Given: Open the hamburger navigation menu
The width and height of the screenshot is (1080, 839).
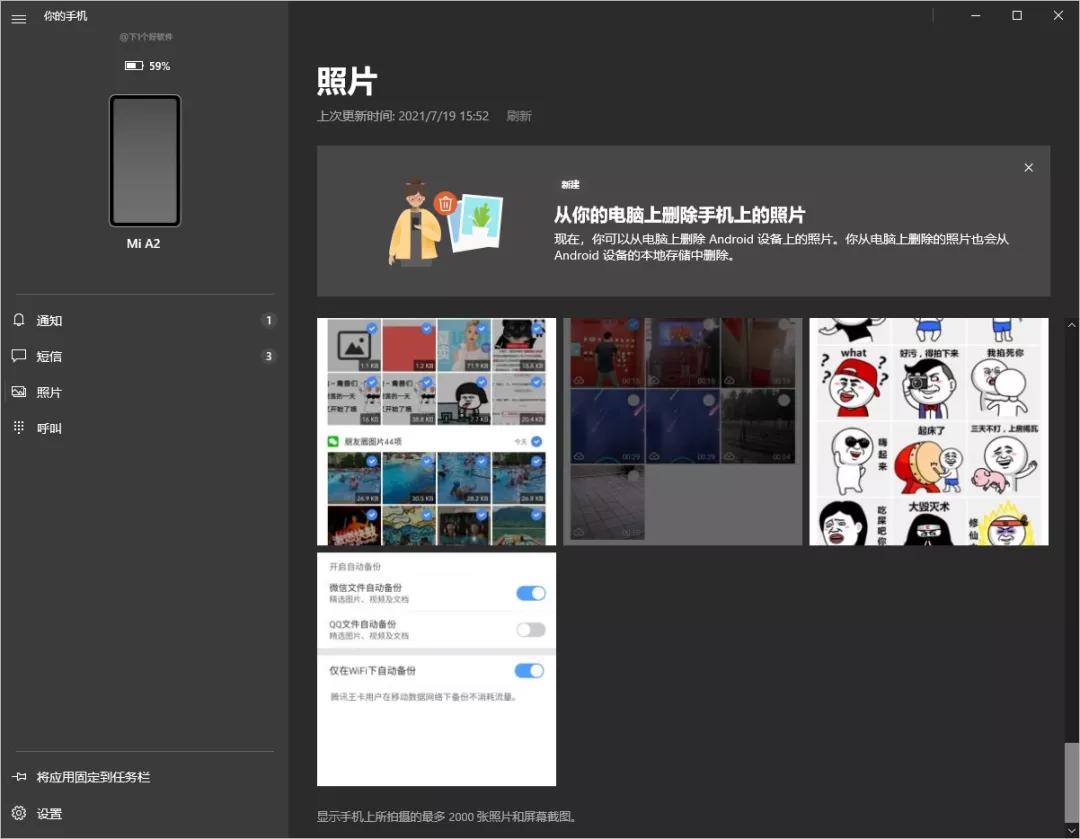Looking at the screenshot, I should point(18,16).
